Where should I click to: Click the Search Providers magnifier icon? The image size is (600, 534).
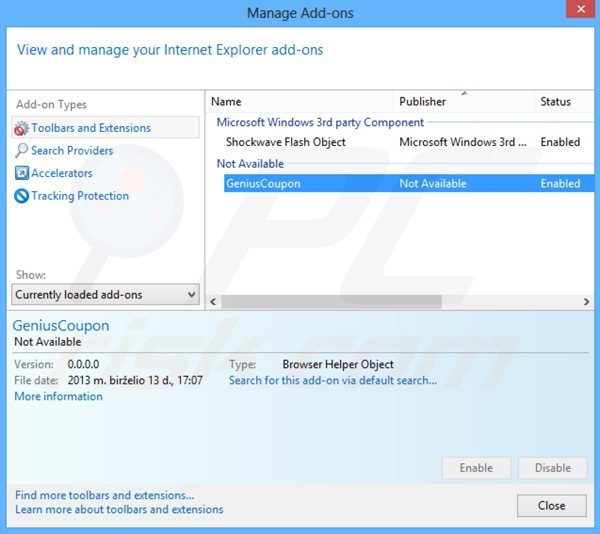tap(21, 151)
